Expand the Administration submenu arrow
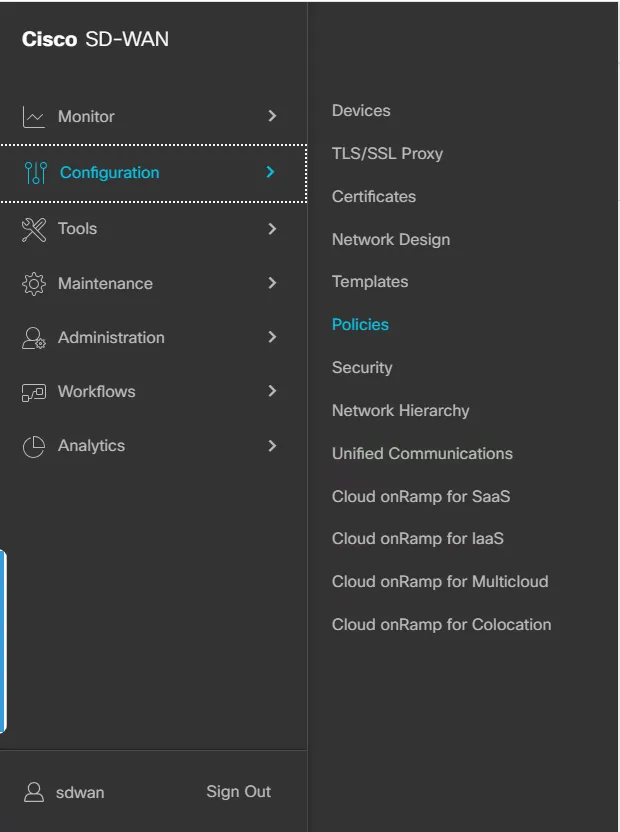 coord(272,338)
